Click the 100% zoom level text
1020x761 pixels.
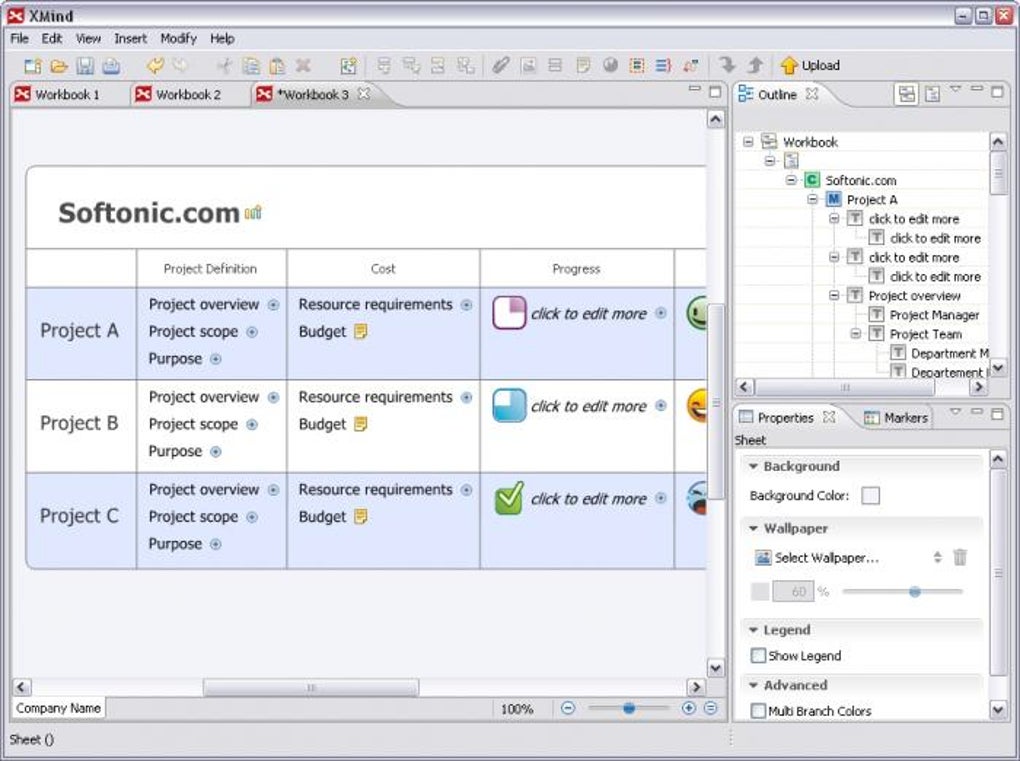[517, 708]
